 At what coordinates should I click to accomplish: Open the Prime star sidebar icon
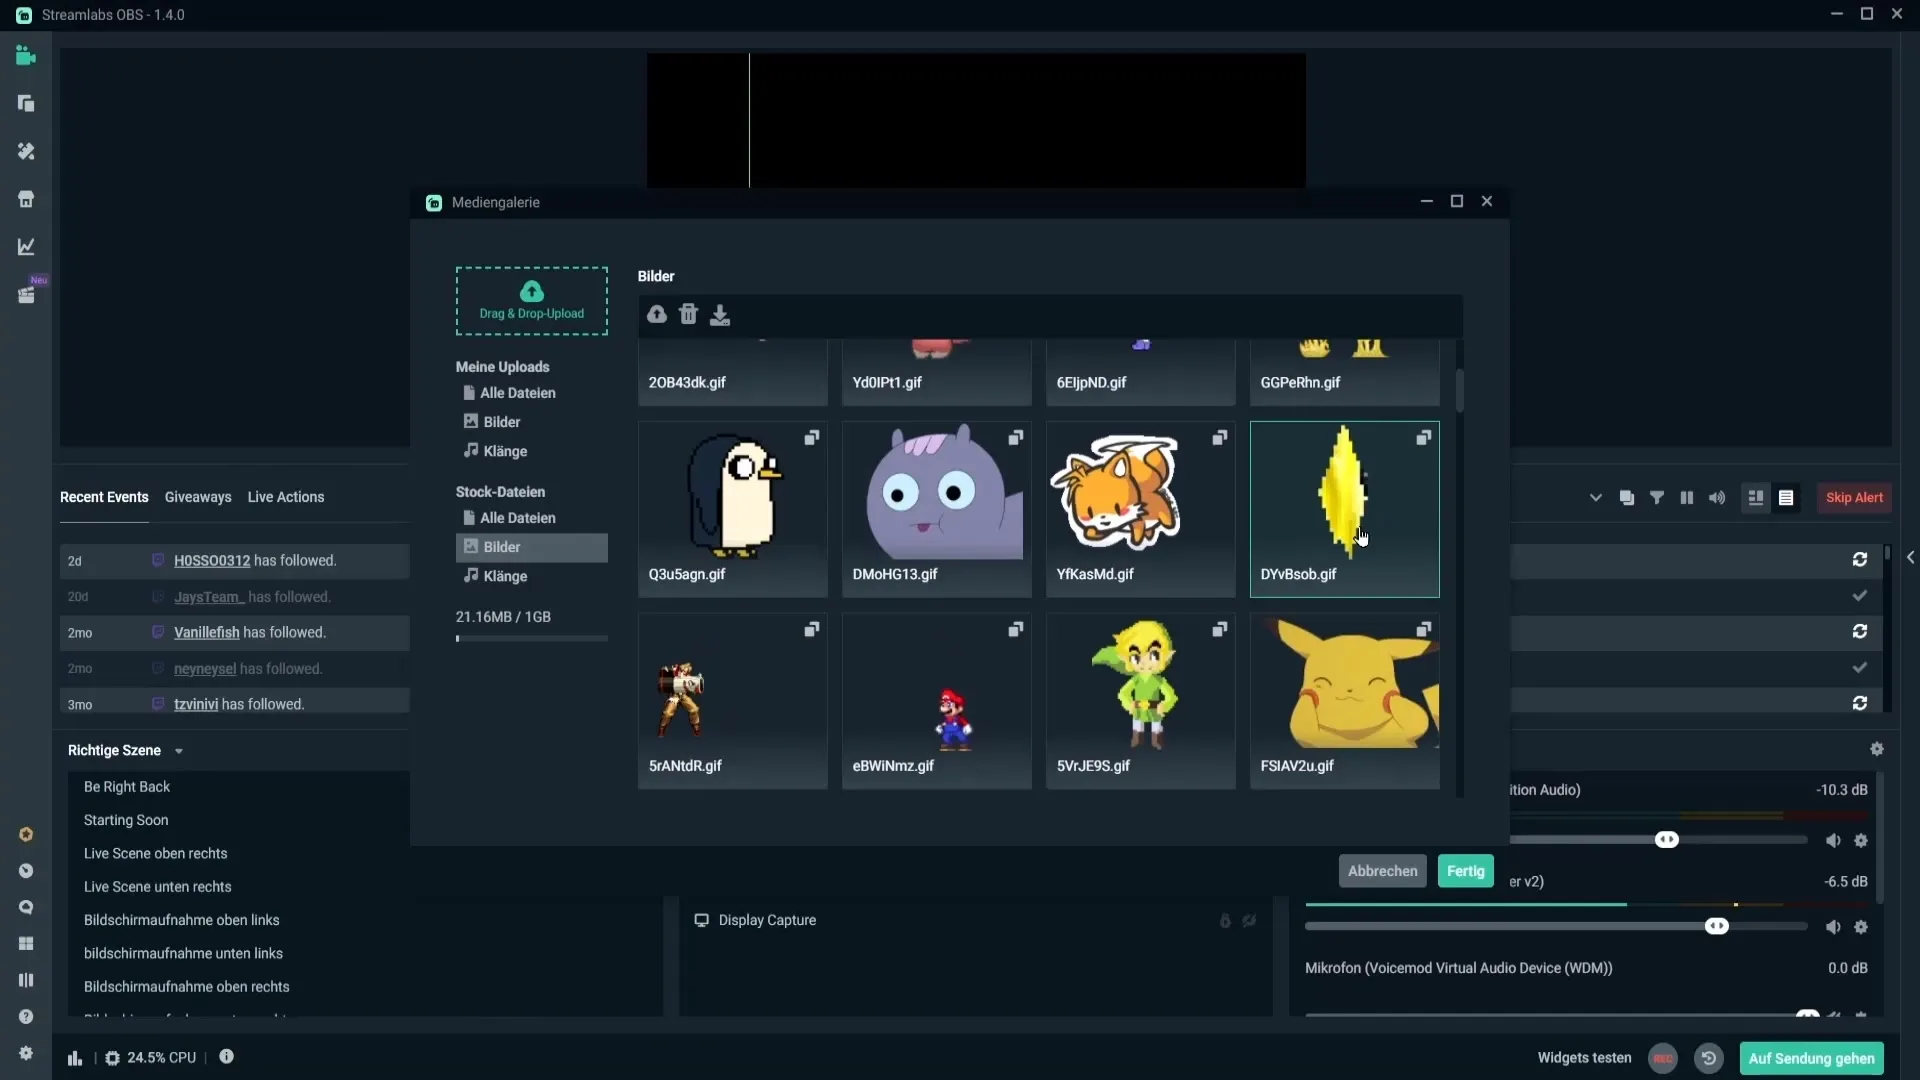[26, 834]
